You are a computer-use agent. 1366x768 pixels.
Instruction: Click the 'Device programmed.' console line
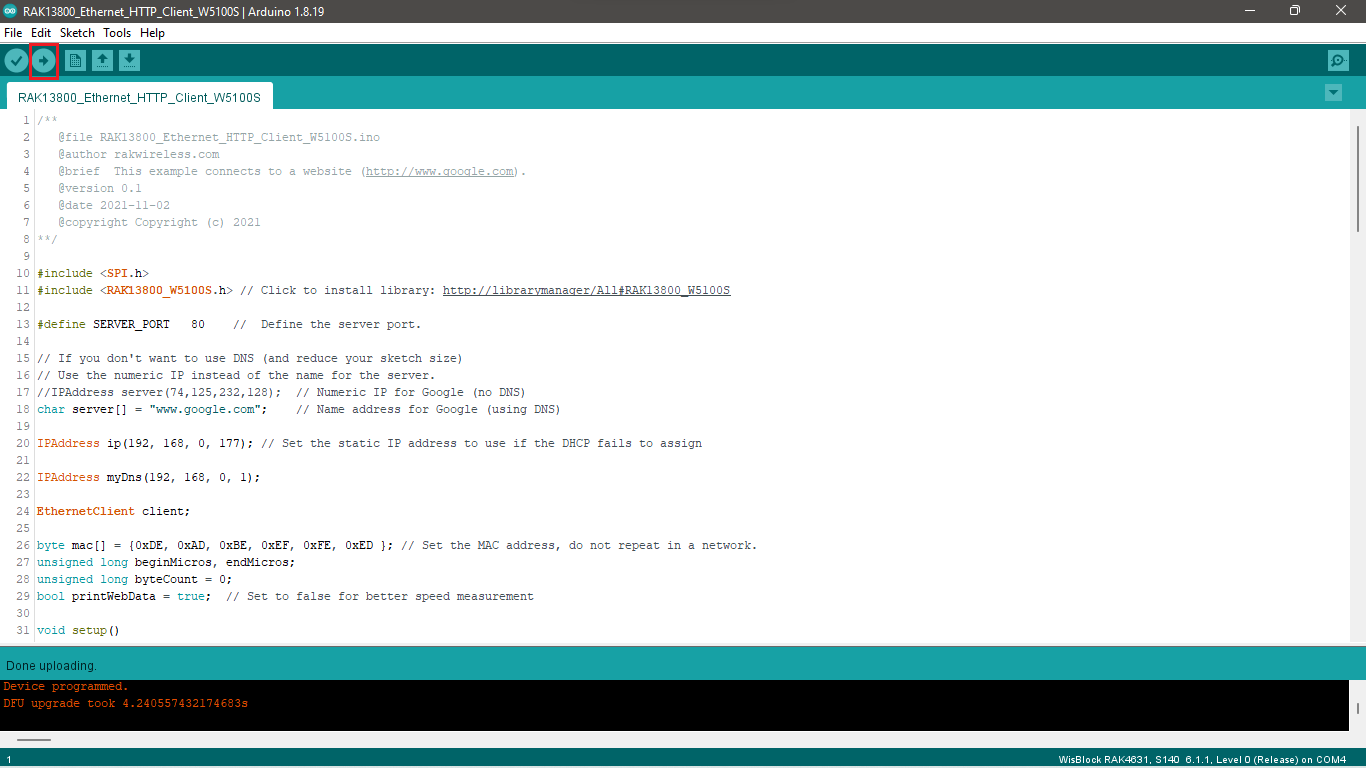click(66, 686)
